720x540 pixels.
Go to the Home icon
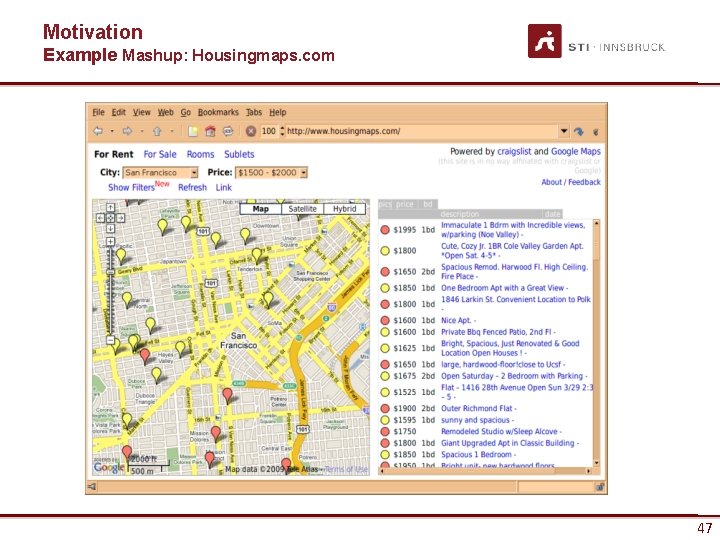click(210, 131)
